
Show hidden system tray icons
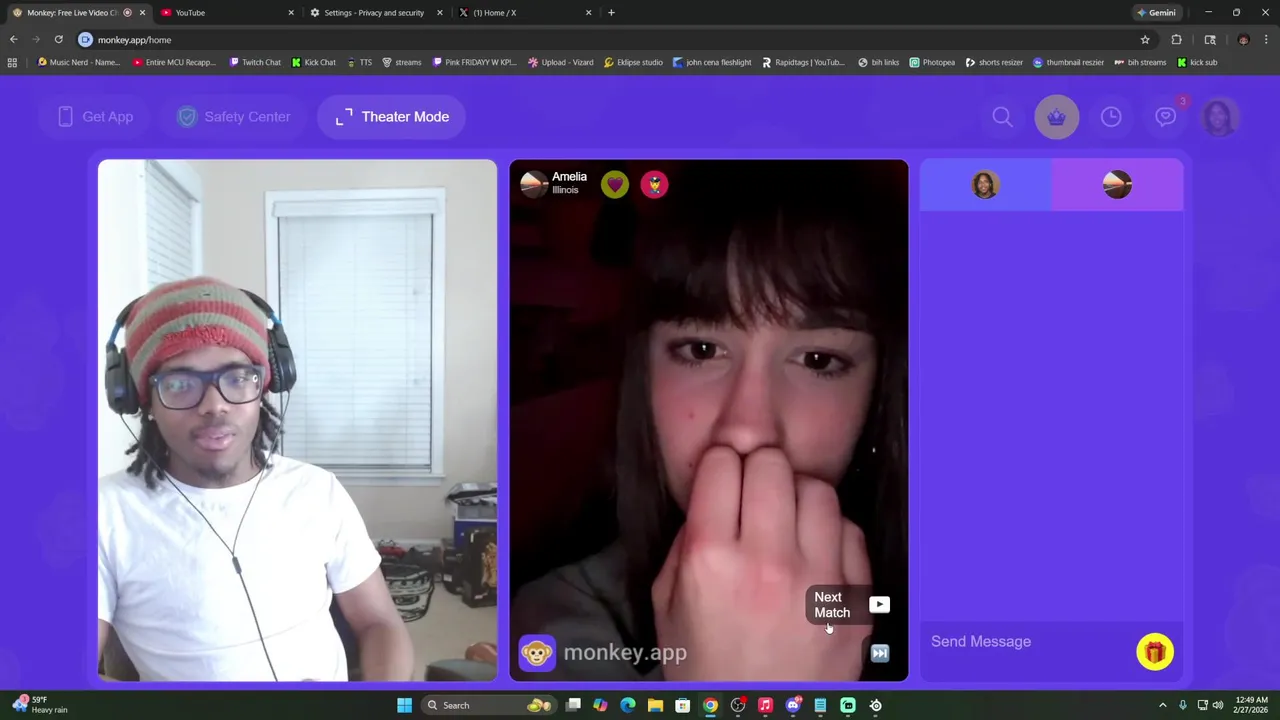(1162, 705)
